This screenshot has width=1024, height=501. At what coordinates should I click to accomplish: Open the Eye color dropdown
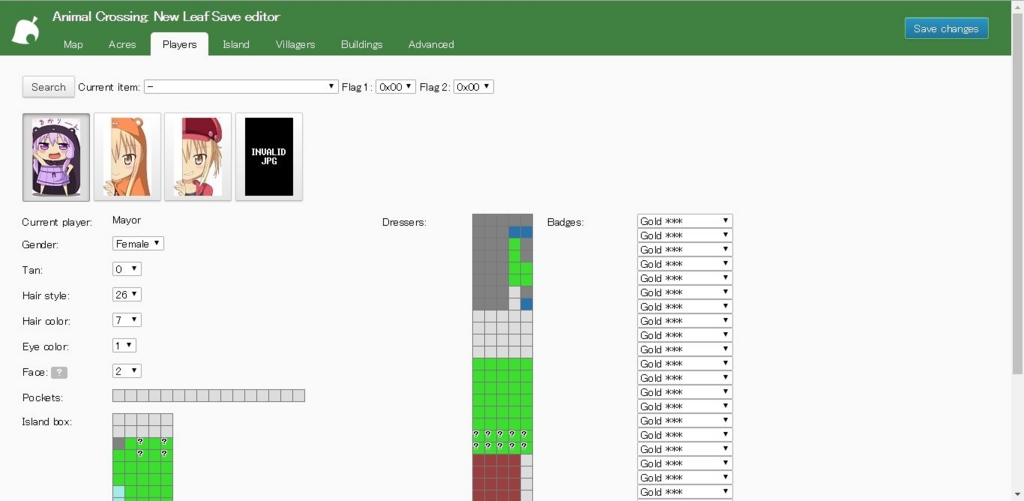[x=124, y=346]
